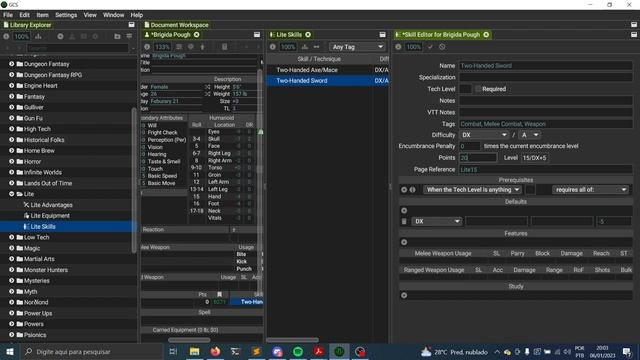Click the Page Reference field

coord(546,169)
